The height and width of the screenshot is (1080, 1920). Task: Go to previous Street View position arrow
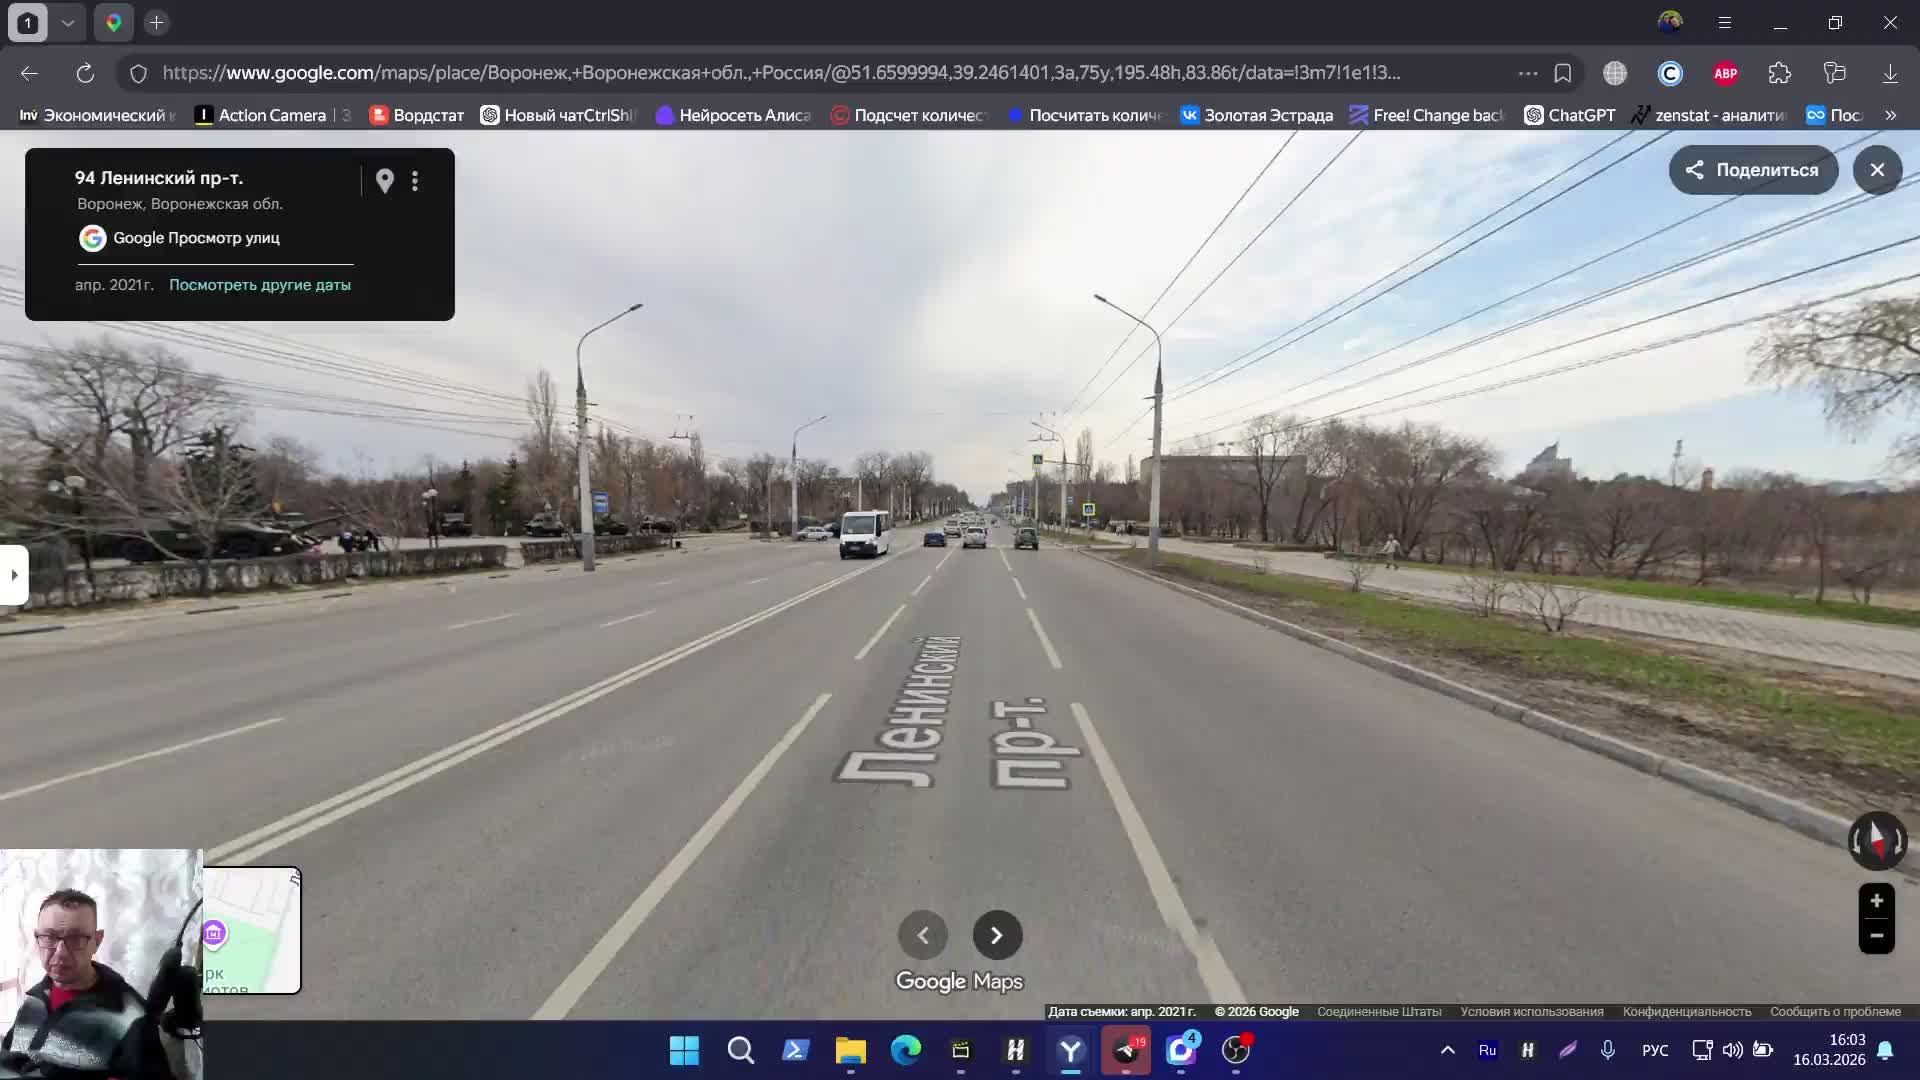click(923, 935)
